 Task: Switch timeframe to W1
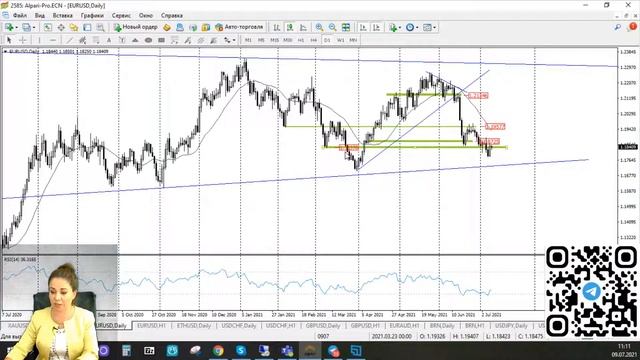(x=340, y=40)
